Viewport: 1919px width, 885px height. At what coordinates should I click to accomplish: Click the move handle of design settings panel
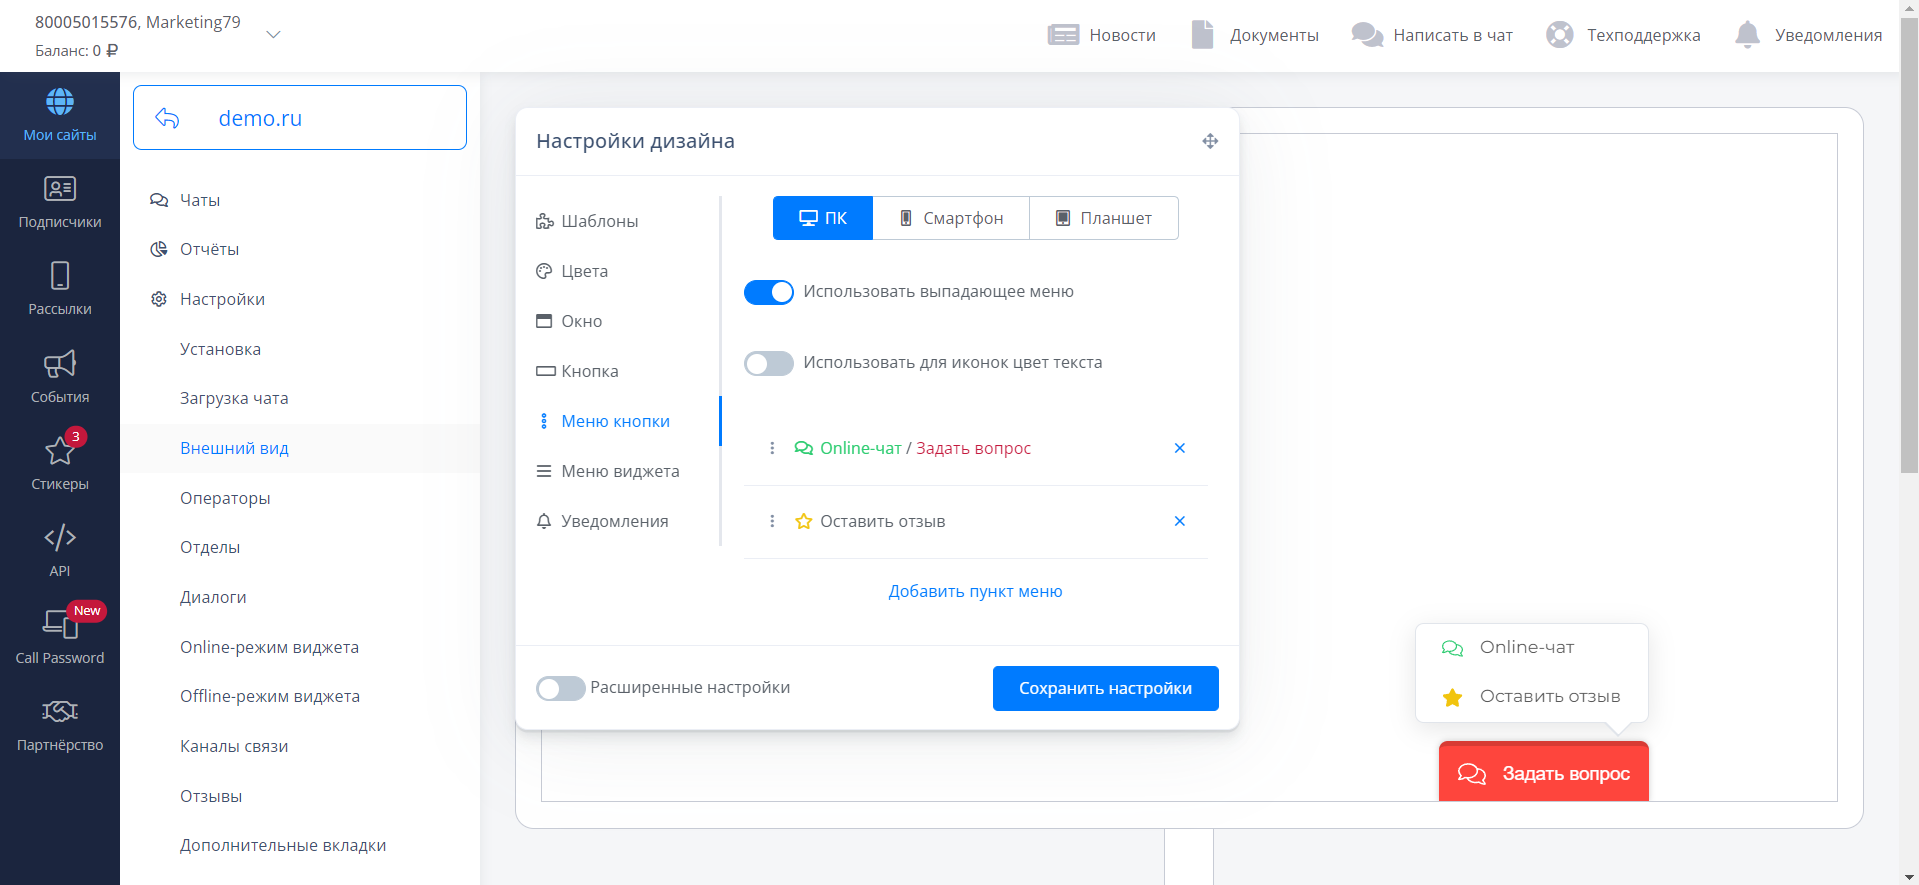click(1210, 141)
